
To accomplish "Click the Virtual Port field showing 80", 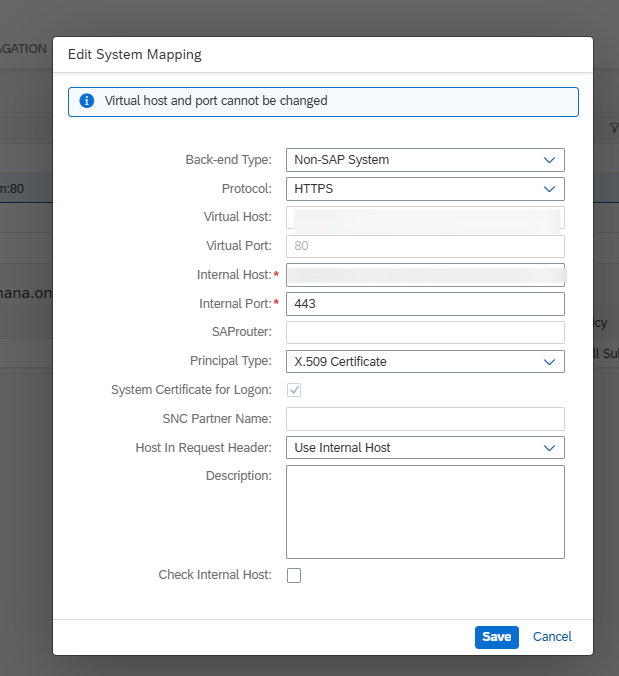I will (425, 246).
